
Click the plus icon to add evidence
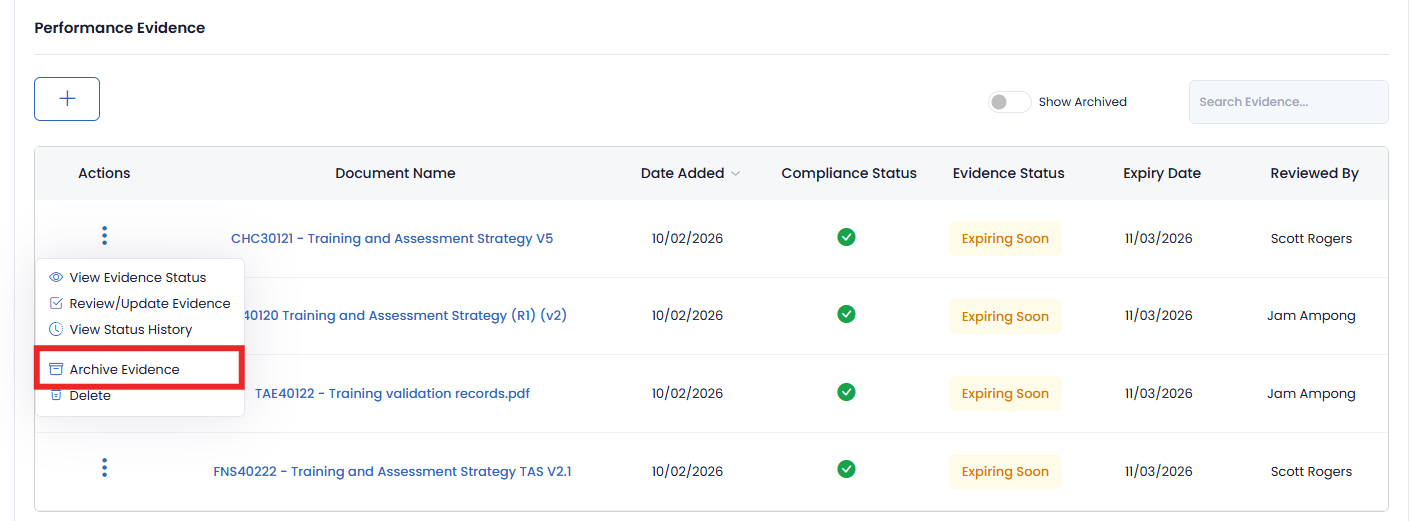(67, 99)
